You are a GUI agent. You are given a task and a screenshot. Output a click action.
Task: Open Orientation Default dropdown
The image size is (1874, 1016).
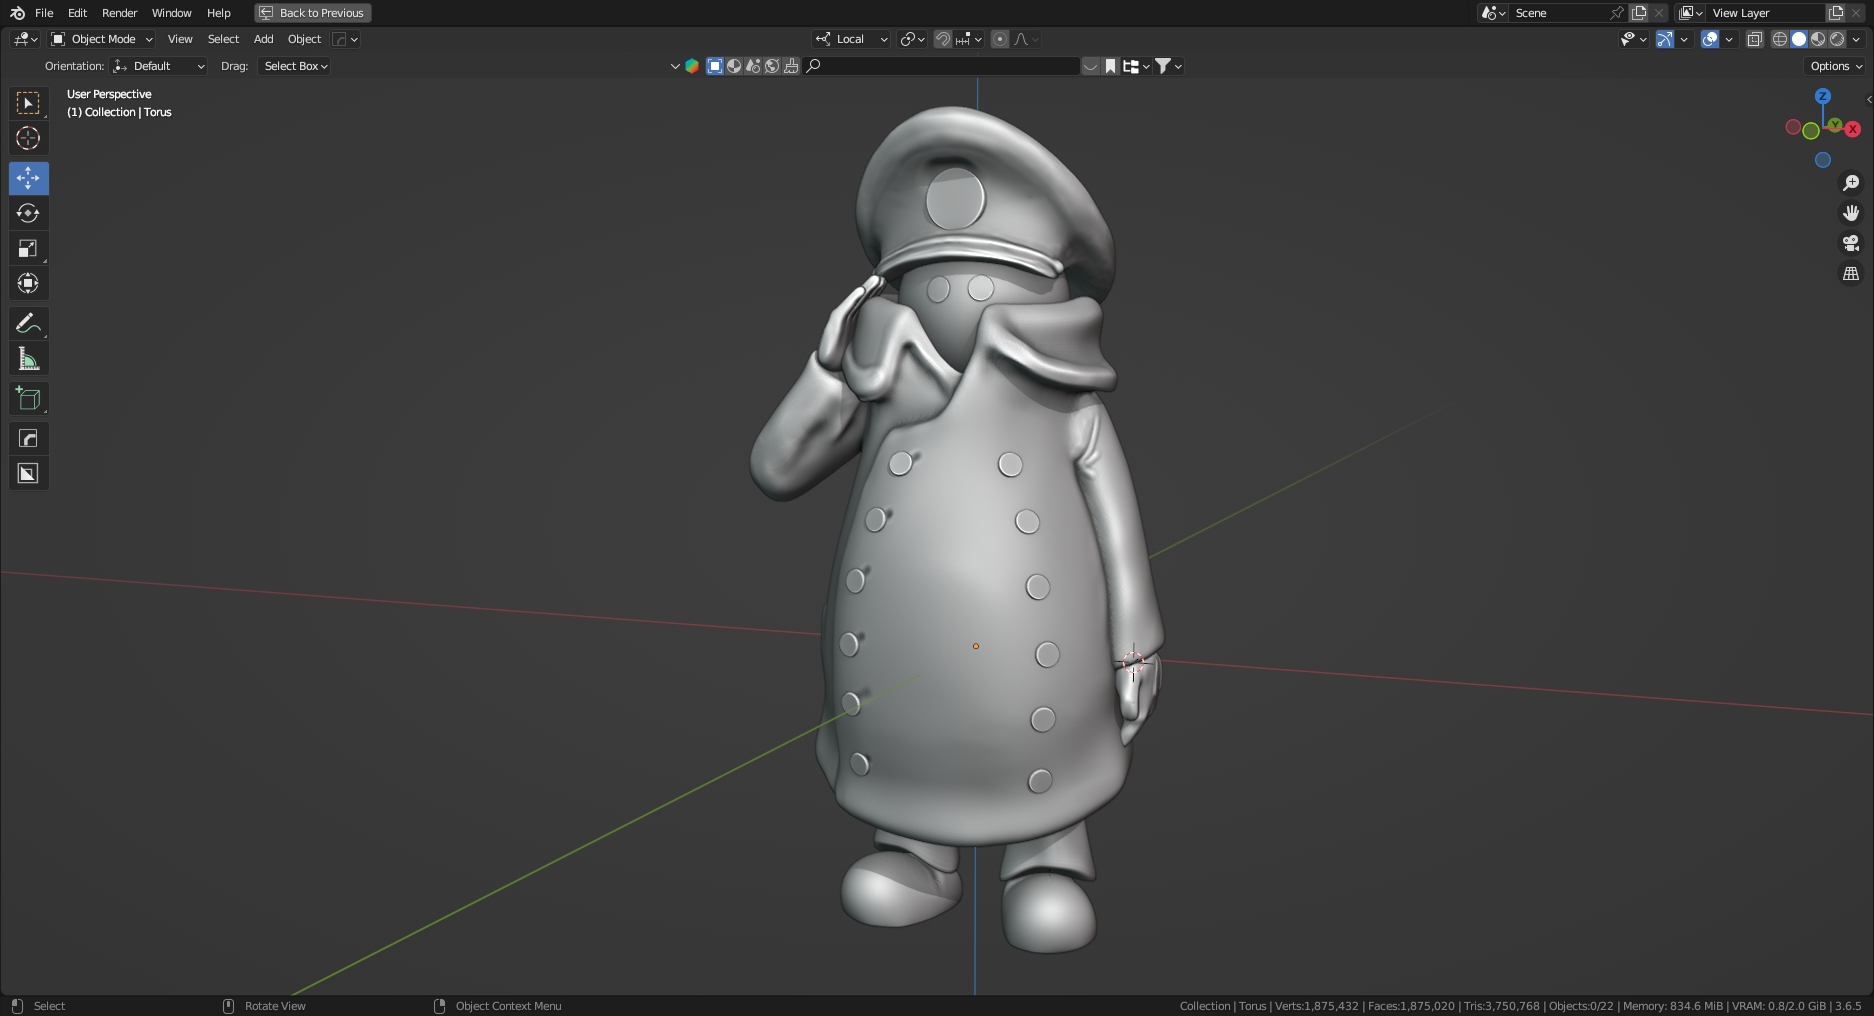159,66
